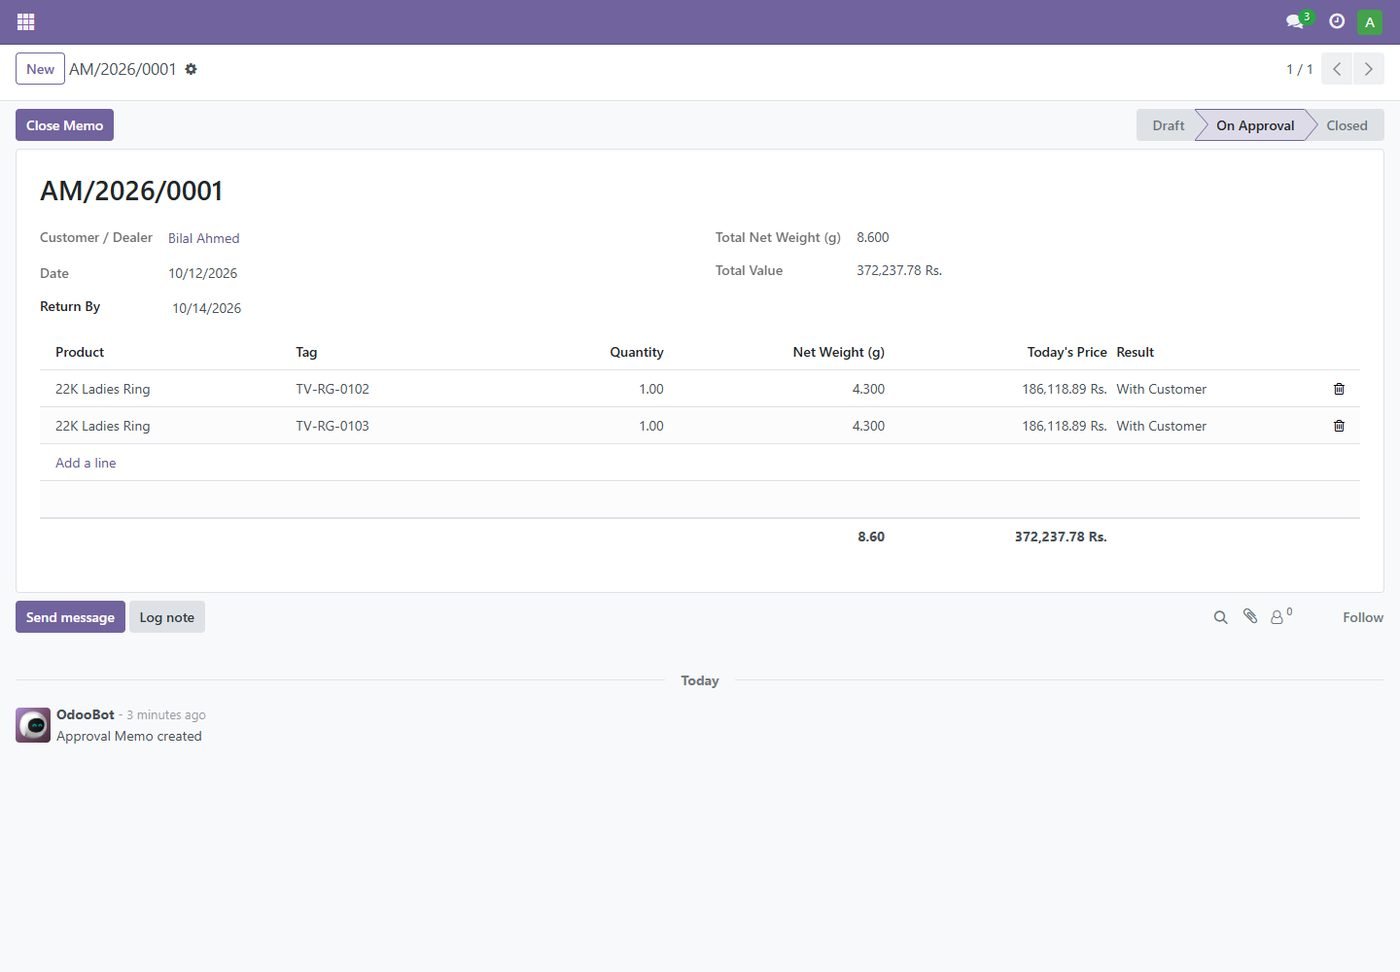Viewport: 1400px width, 972px height.
Task: Delete the TV-RG-0102 line
Action: click(x=1339, y=389)
